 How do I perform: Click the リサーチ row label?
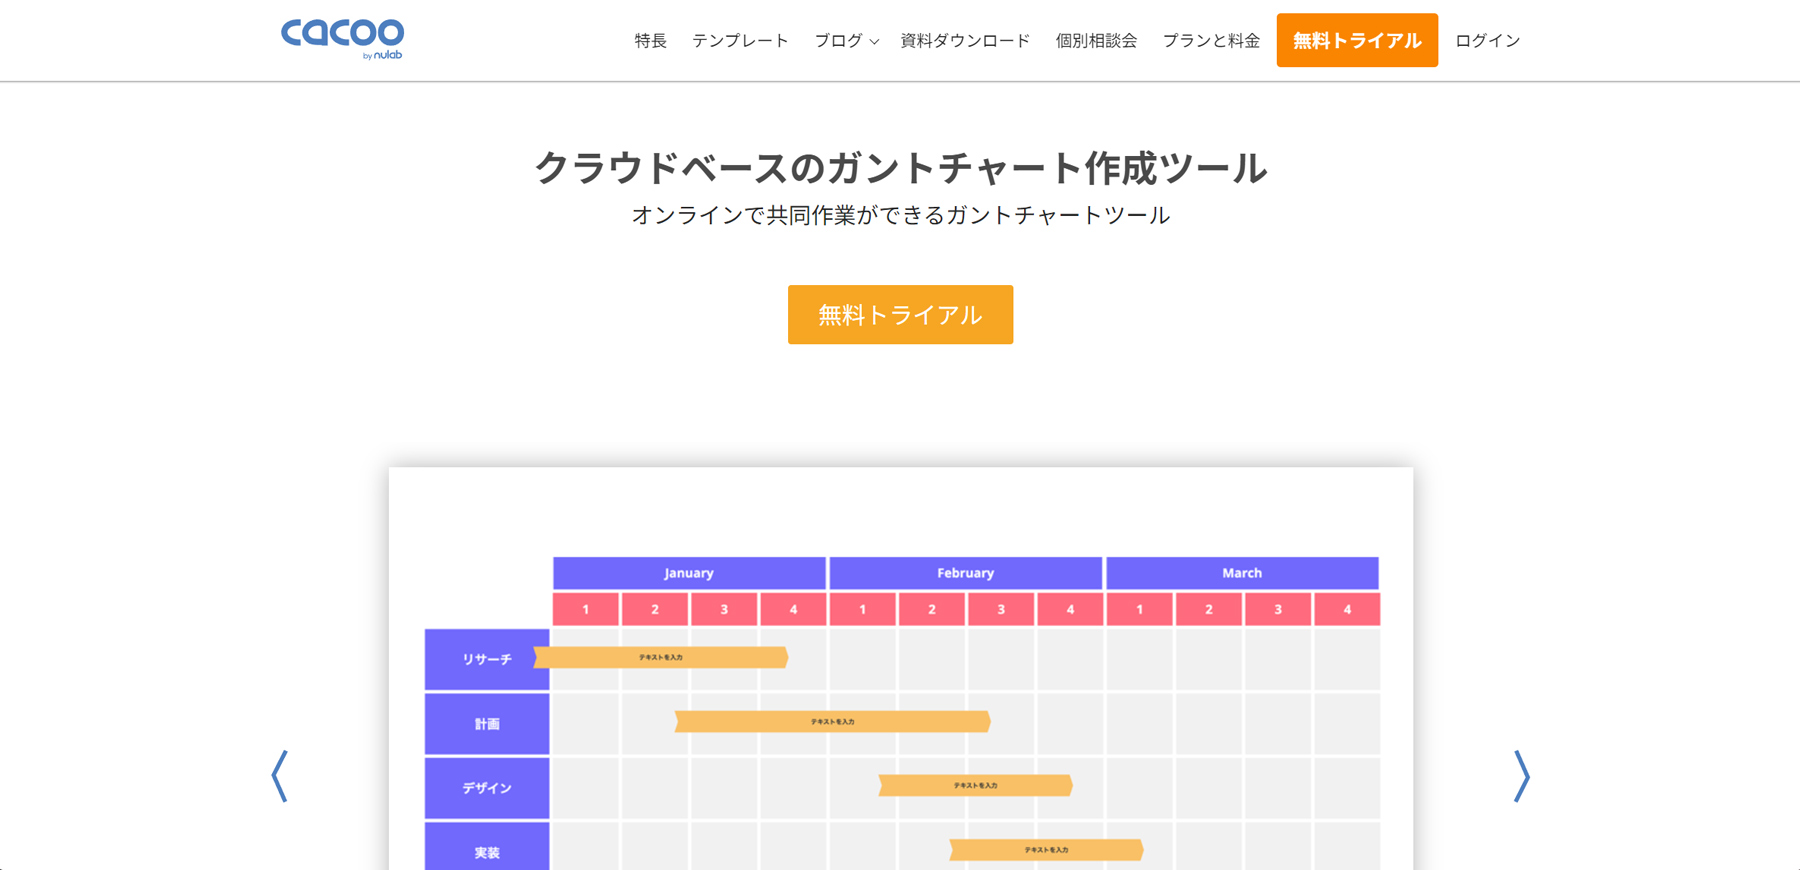487,659
